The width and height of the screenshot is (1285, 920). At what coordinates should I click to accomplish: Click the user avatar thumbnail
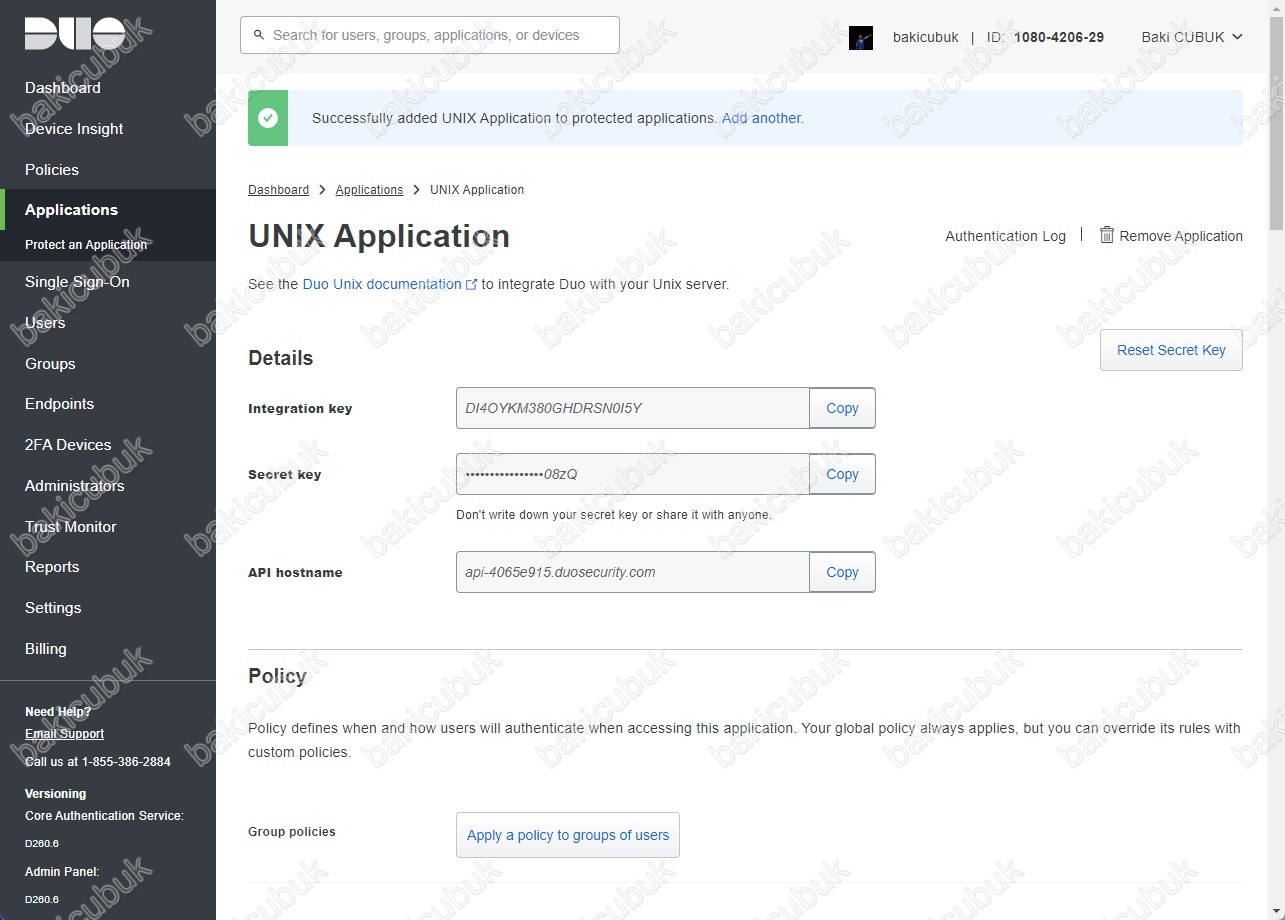pos(861,38)
